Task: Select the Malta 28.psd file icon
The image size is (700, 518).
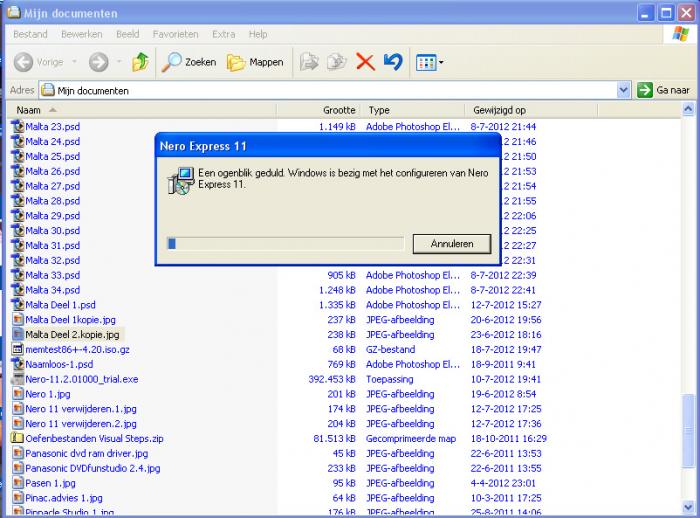Action: pyautogui.click(x=18, y=201)
